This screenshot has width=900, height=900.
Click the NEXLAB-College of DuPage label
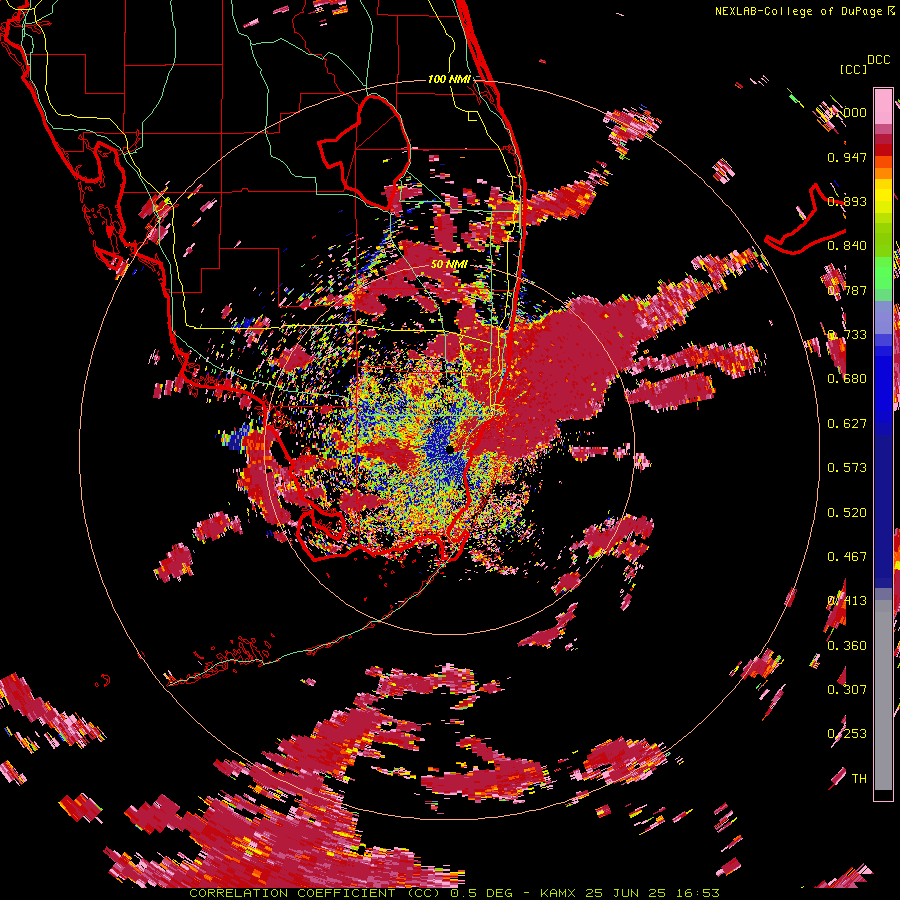pyautogui.click(x=799, y=11)
